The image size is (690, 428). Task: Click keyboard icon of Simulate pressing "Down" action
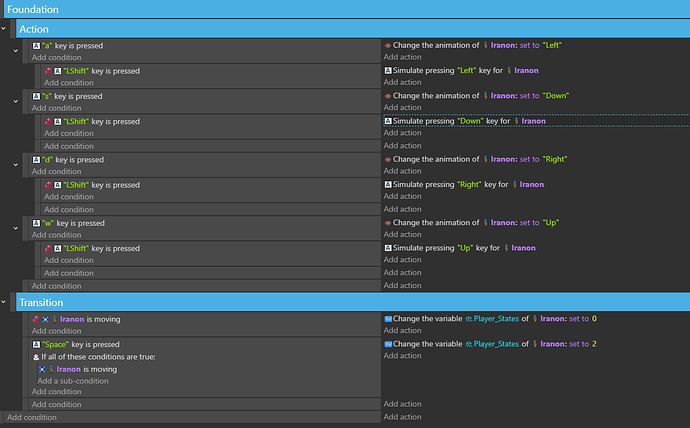pyautogui.click(x=388, y=121)
